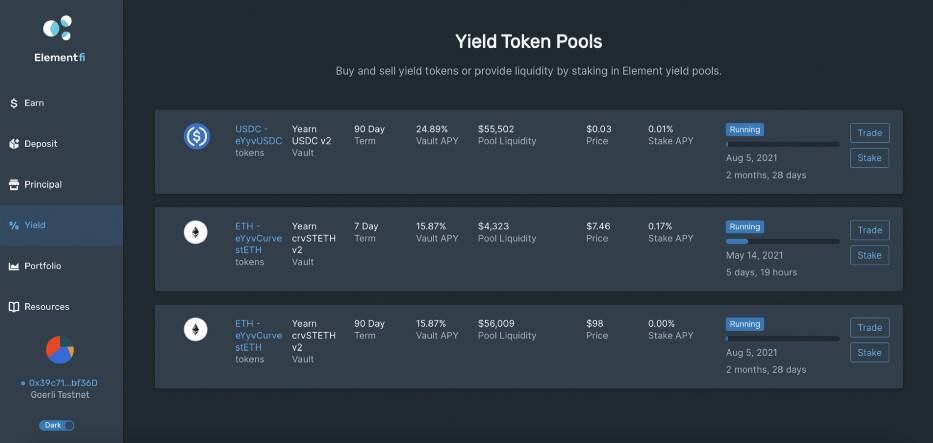
Task: Click the 7 Day pool's Ethereum icon
Action: (196, 233)
